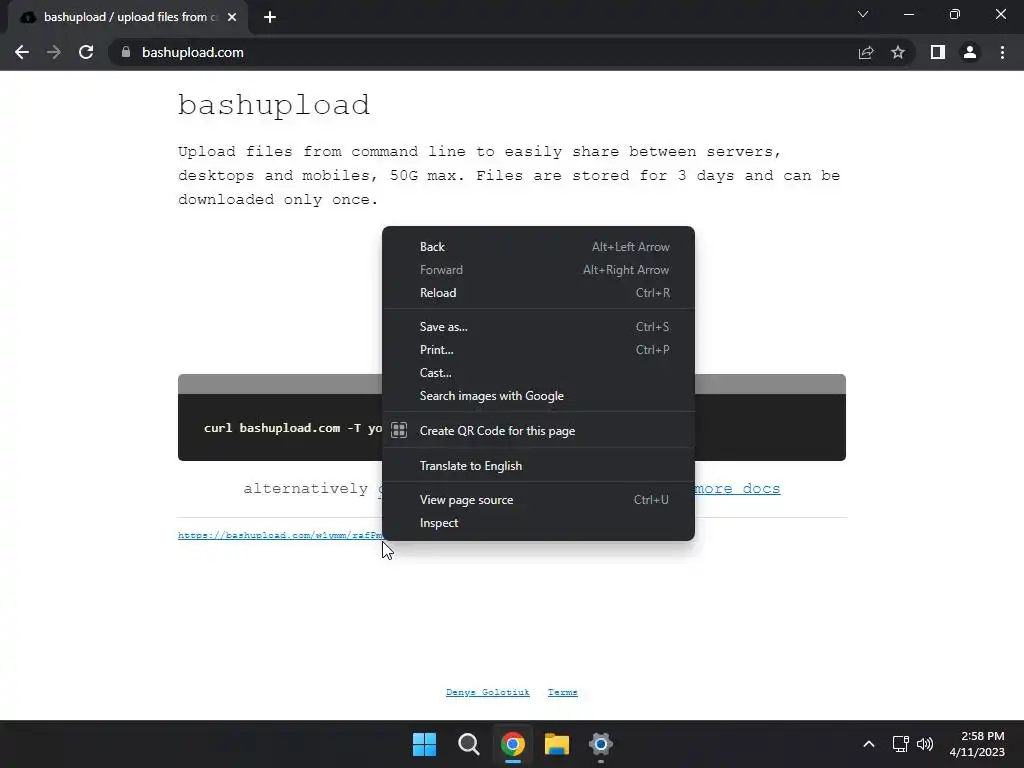Choose Create QR Code for this page
Viewport: 1024px width, 768px height.
coord(538,430)
